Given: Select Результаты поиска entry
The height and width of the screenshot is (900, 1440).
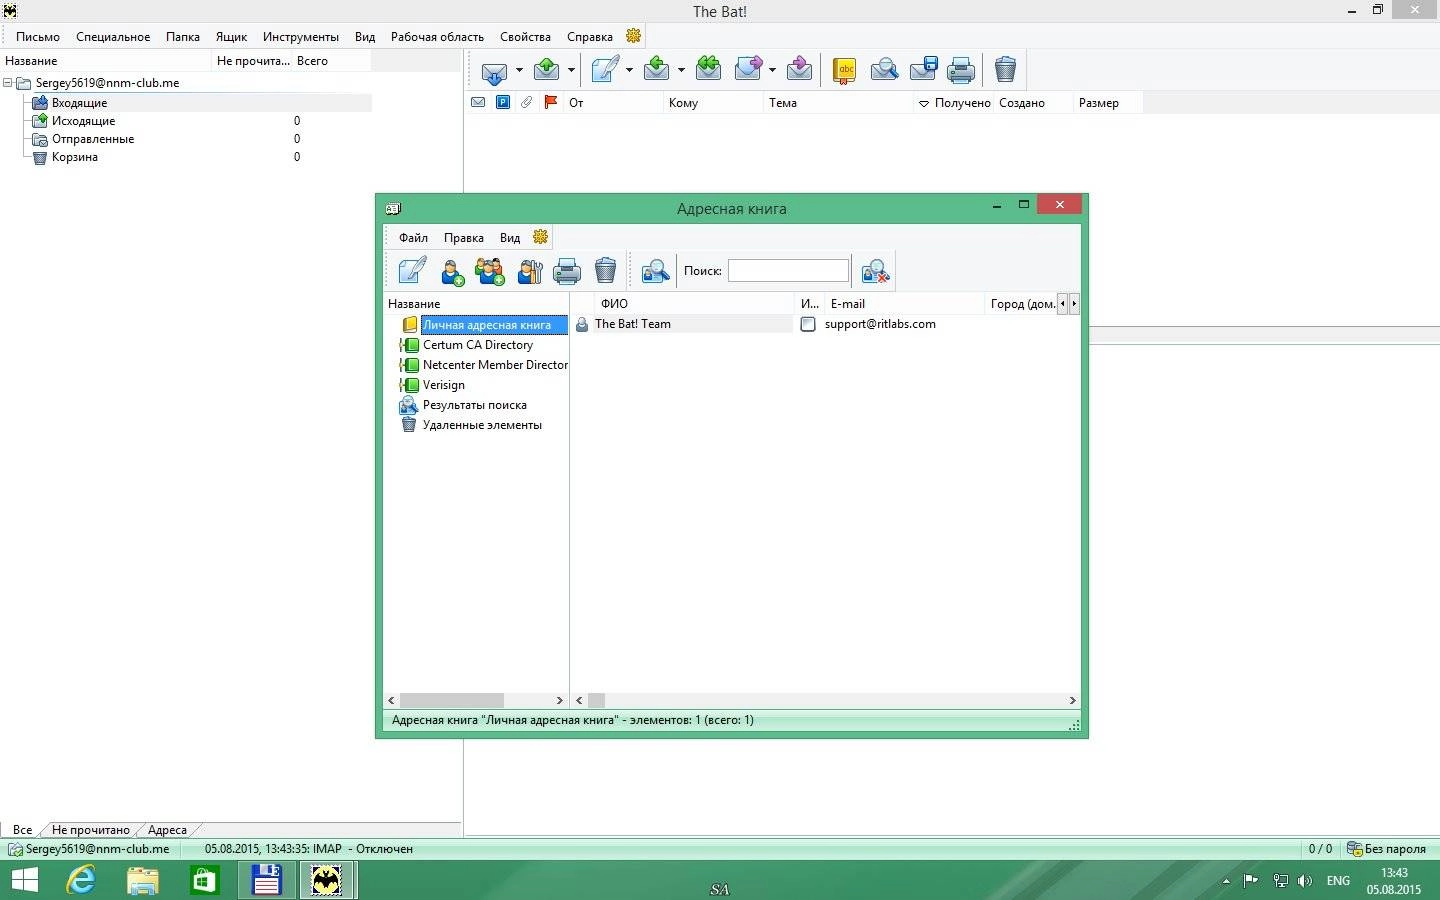Looking at the screenshot, I should pos(474,405).
